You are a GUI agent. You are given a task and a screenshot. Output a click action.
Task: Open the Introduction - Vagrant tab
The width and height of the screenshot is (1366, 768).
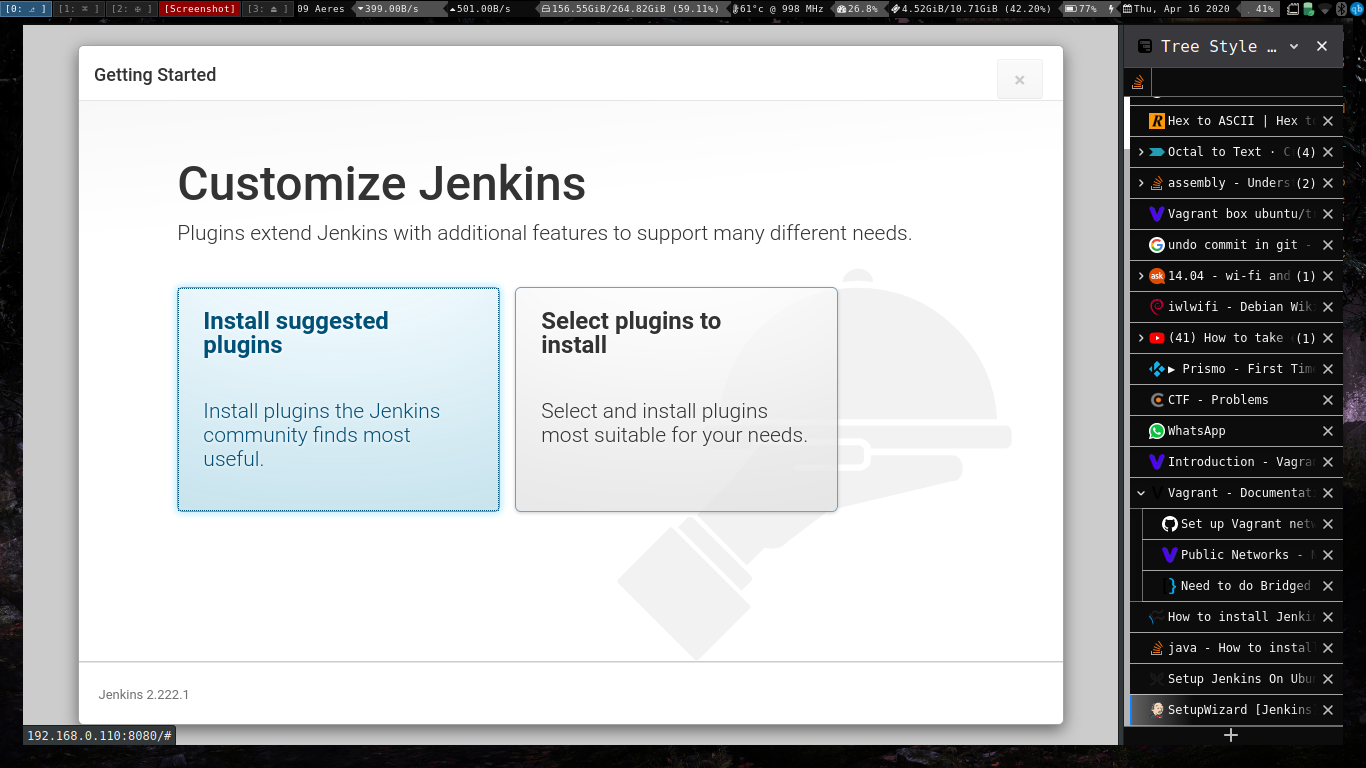coord(1236,462)
